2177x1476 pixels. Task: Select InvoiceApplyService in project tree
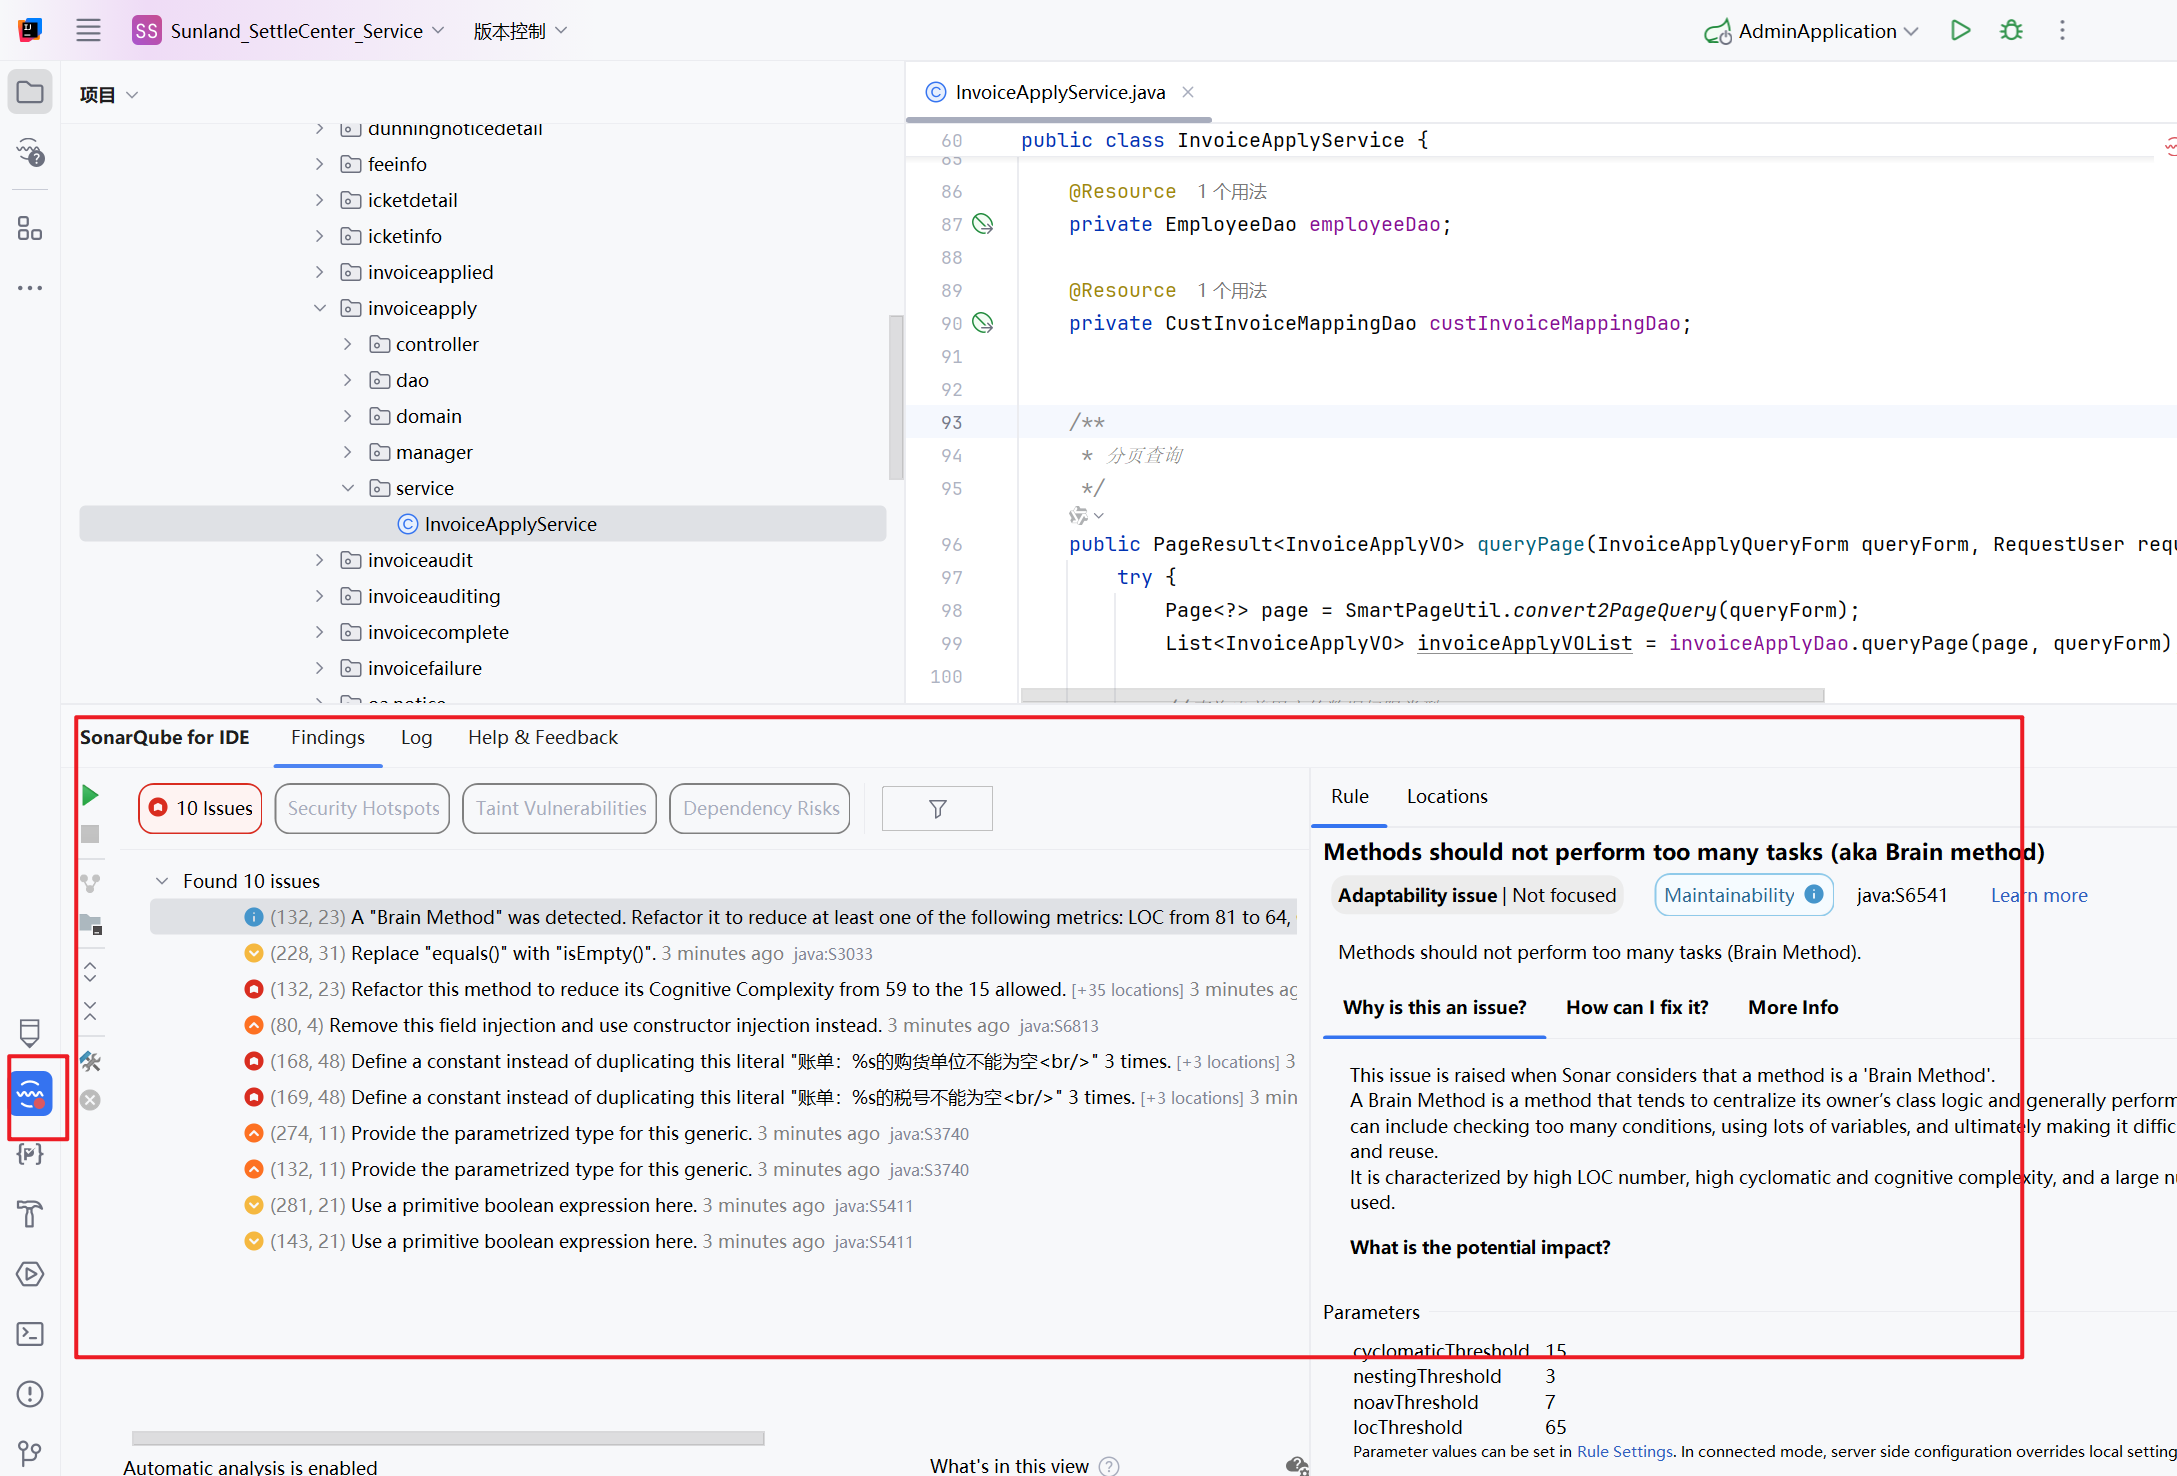[483, 524]
